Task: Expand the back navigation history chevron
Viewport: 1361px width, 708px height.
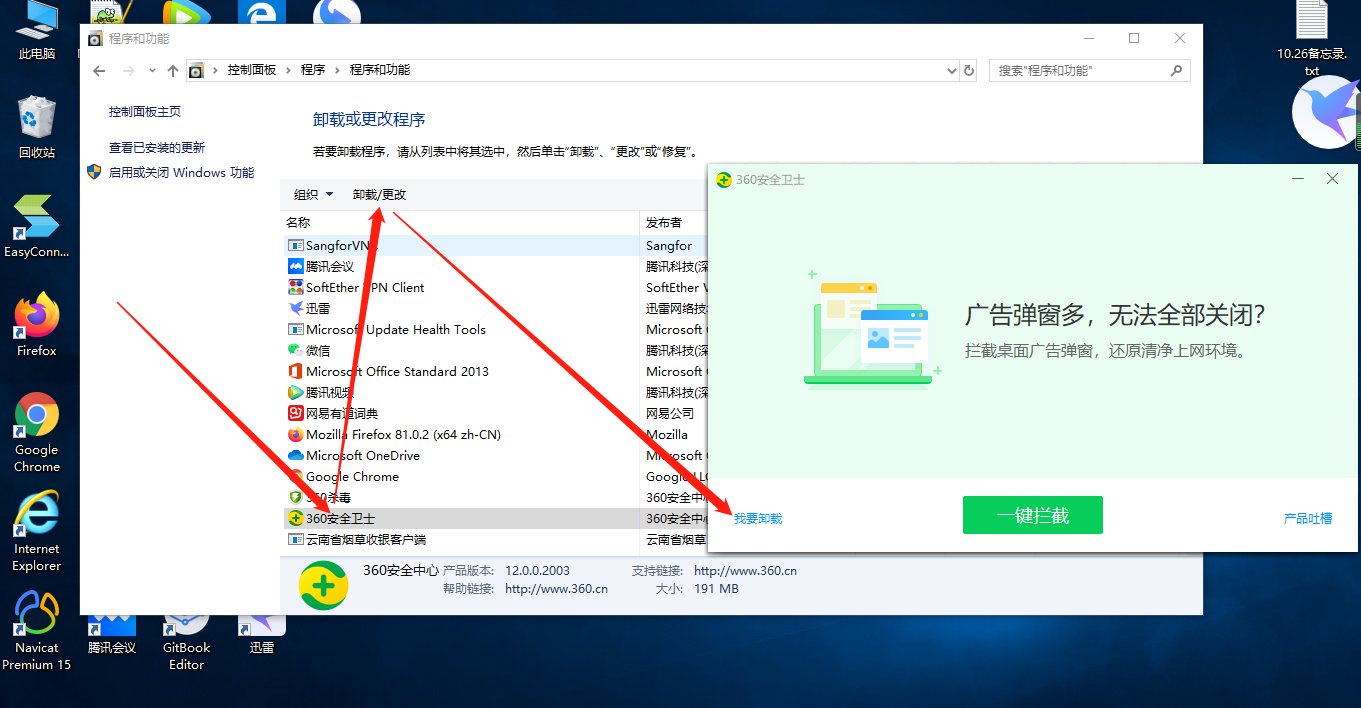Action: (x=151, y=70)
